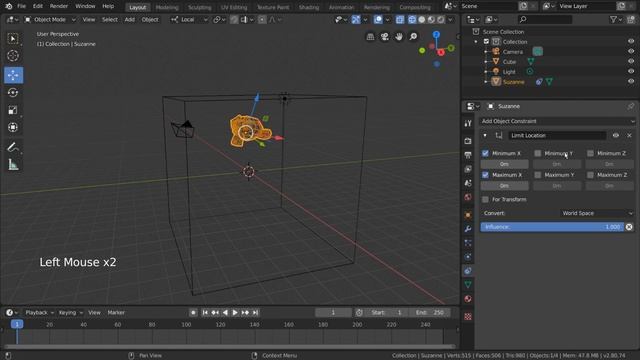640x360 pixels.
Task: Select the Measure tool
Action: (x=13, y=165)
